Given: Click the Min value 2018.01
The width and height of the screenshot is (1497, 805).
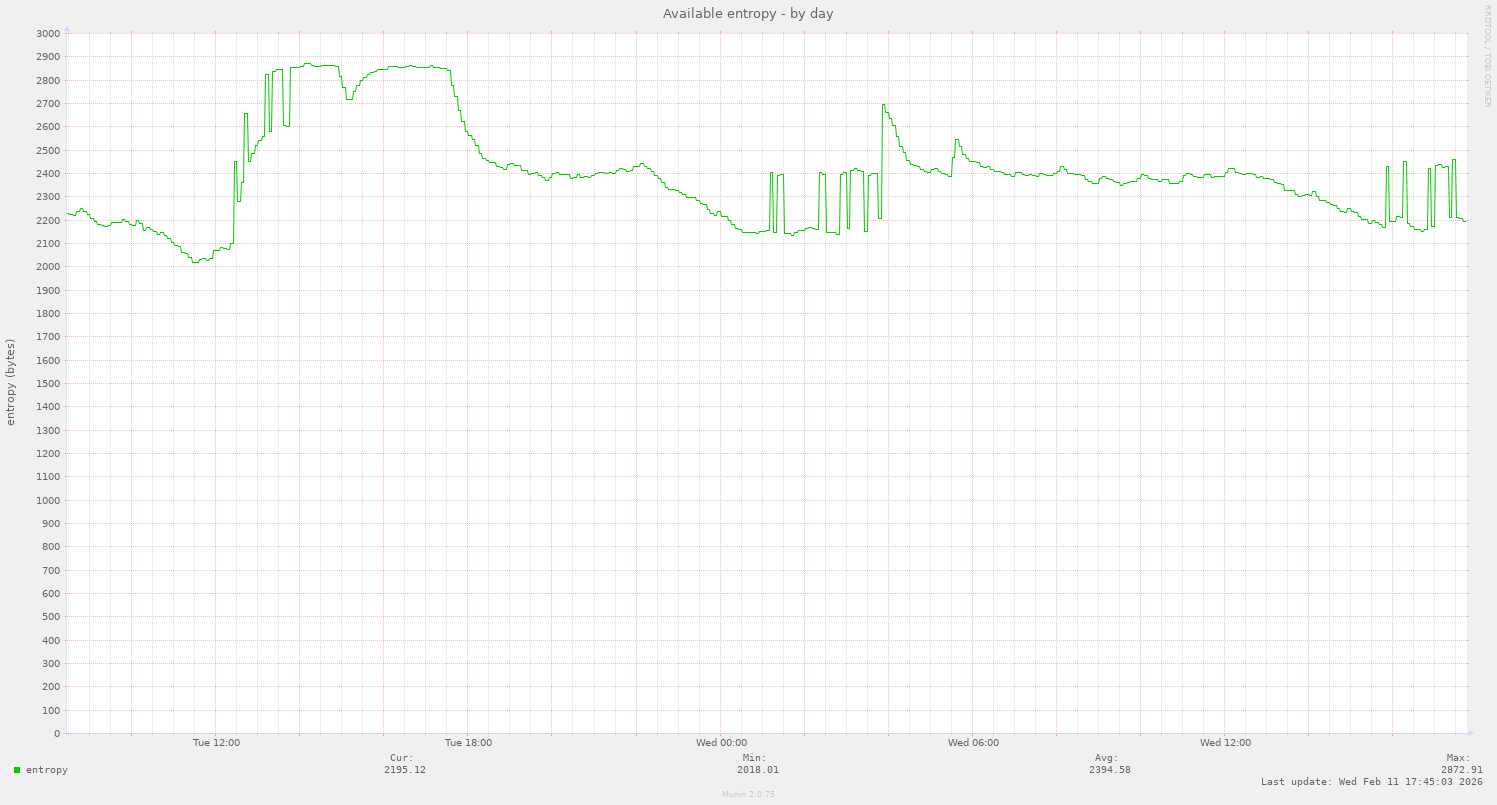Looking at the screenshot, I should pyautogui.click(x=757, y=770).
